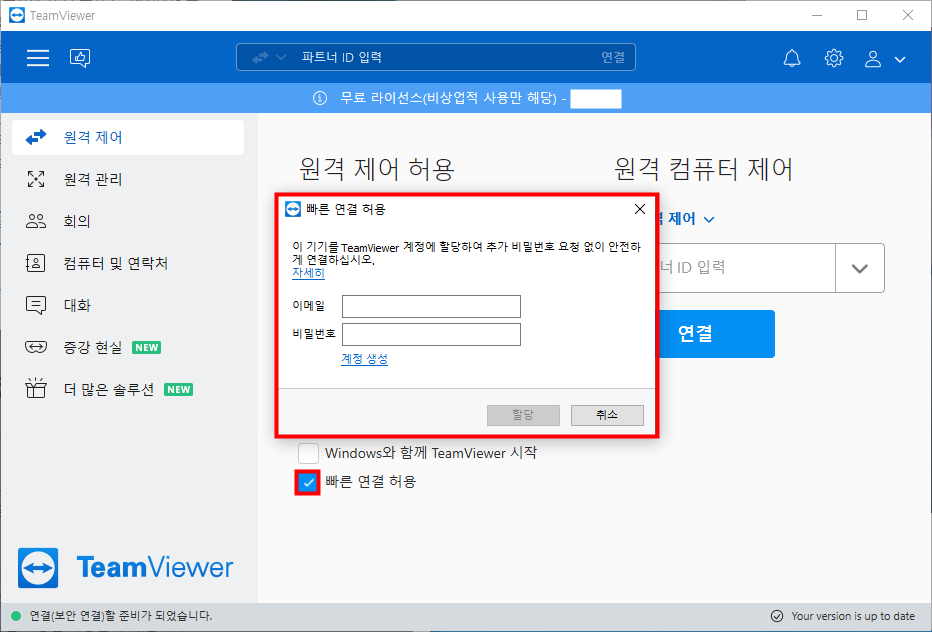Select 원격 제어 sidebar tab

point(128,137)
